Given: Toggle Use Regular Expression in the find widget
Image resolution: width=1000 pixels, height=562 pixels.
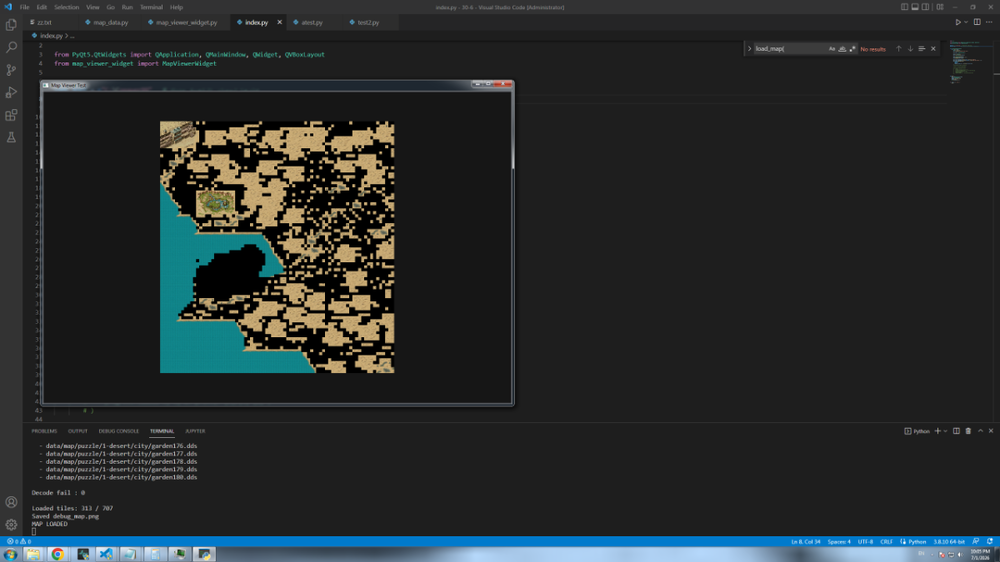Looking at the screenshot, I should [852, 49].
